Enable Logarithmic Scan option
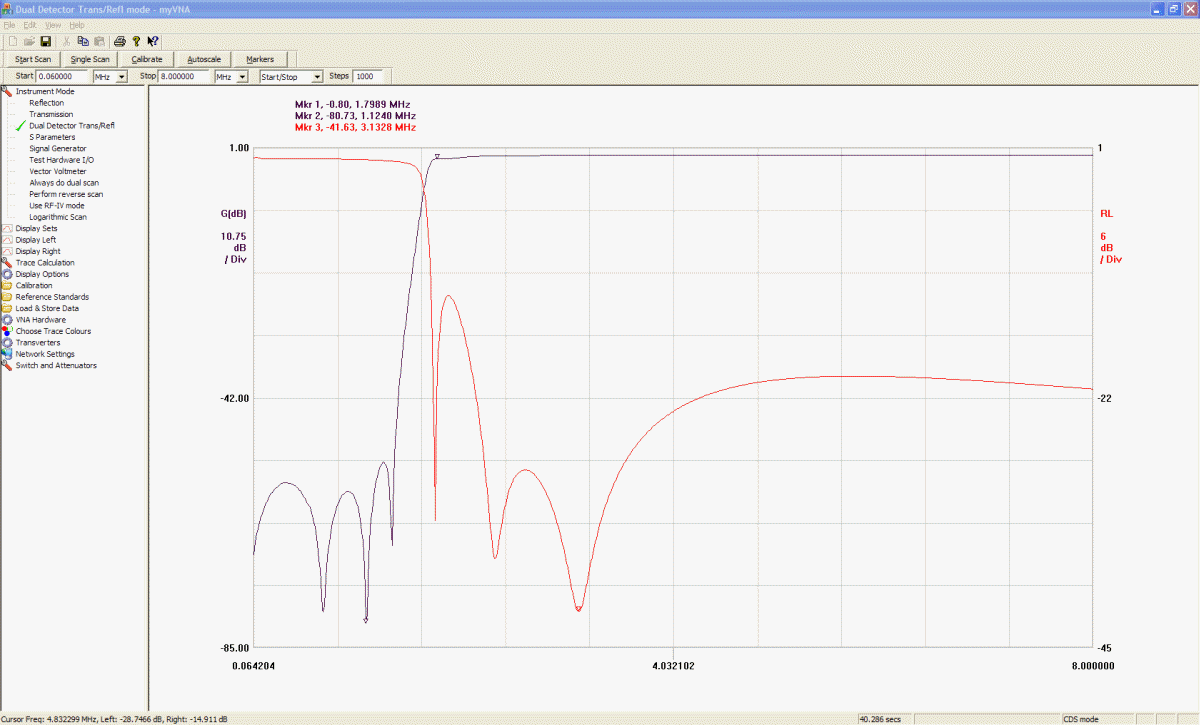Screen dimensions: 1200x725 (x=58, y=217)
